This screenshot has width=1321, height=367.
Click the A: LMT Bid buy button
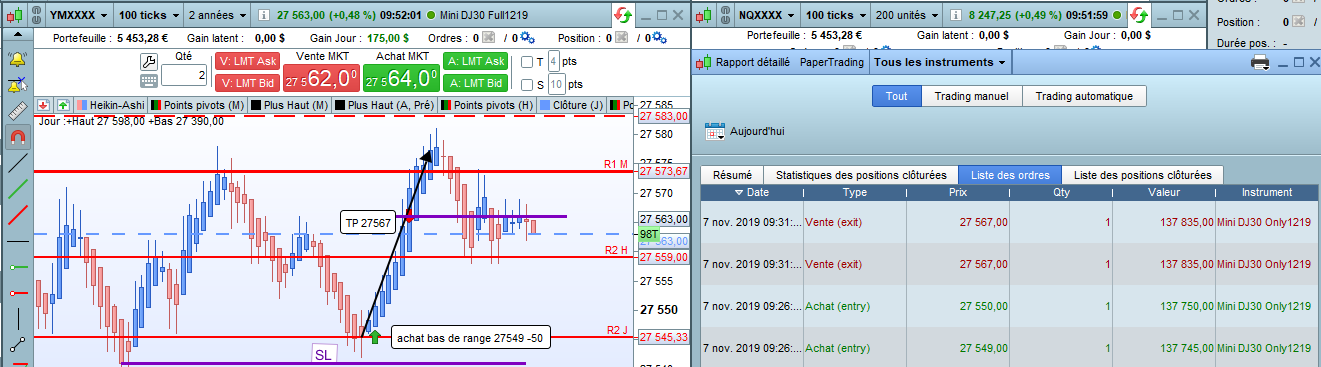[476, 82]
